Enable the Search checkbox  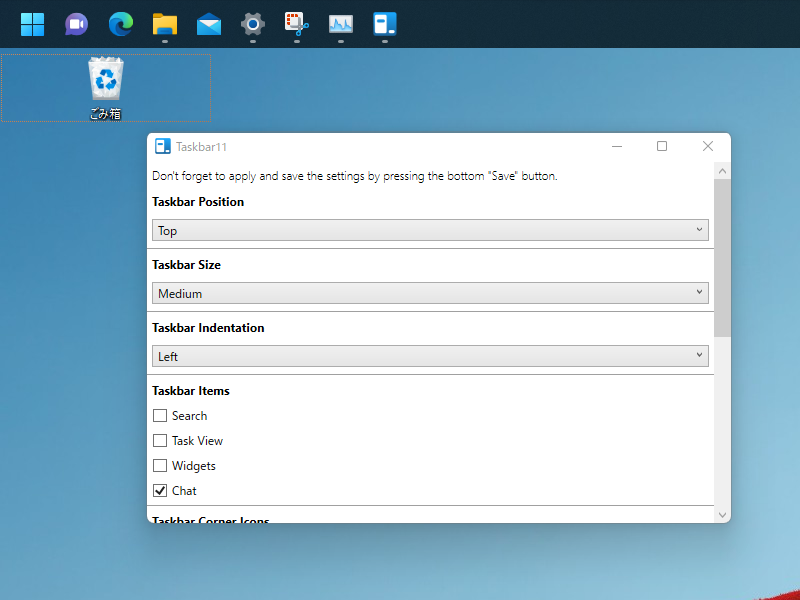click(x=160, y=416)
